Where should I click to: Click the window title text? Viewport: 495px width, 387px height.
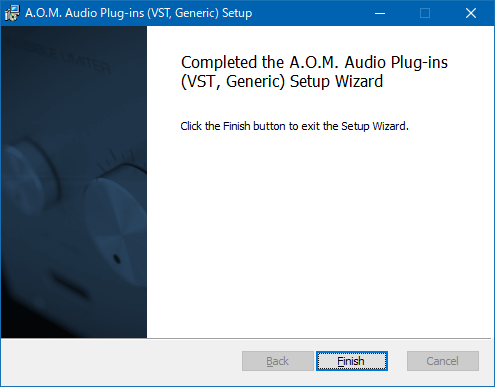pyautogui.click(x=138, y=13)
